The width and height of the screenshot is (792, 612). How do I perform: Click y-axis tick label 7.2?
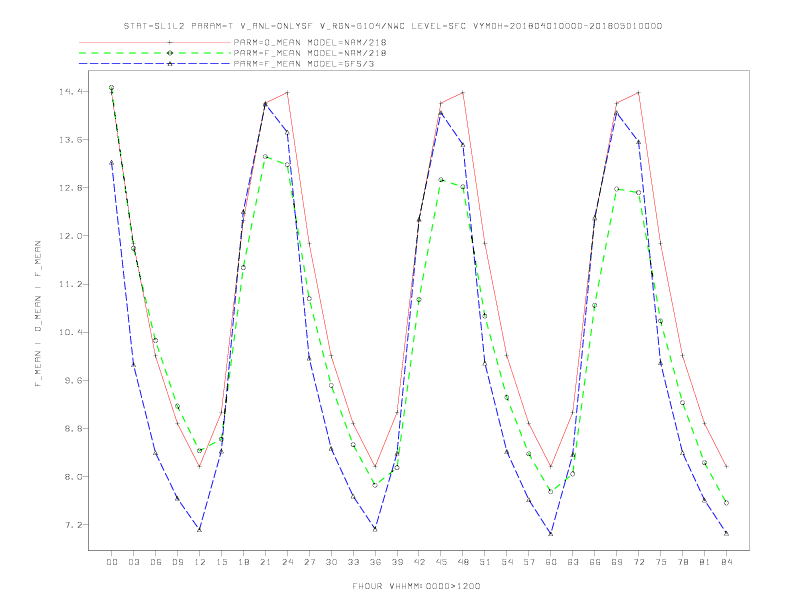73,525
